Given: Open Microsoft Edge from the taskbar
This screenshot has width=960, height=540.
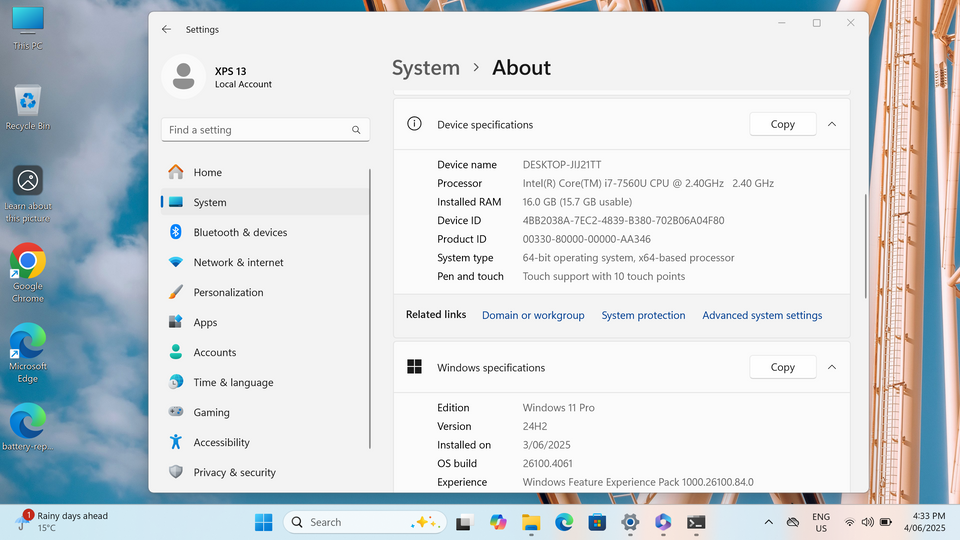Looking at the screenshot, I should pos(564,522).
